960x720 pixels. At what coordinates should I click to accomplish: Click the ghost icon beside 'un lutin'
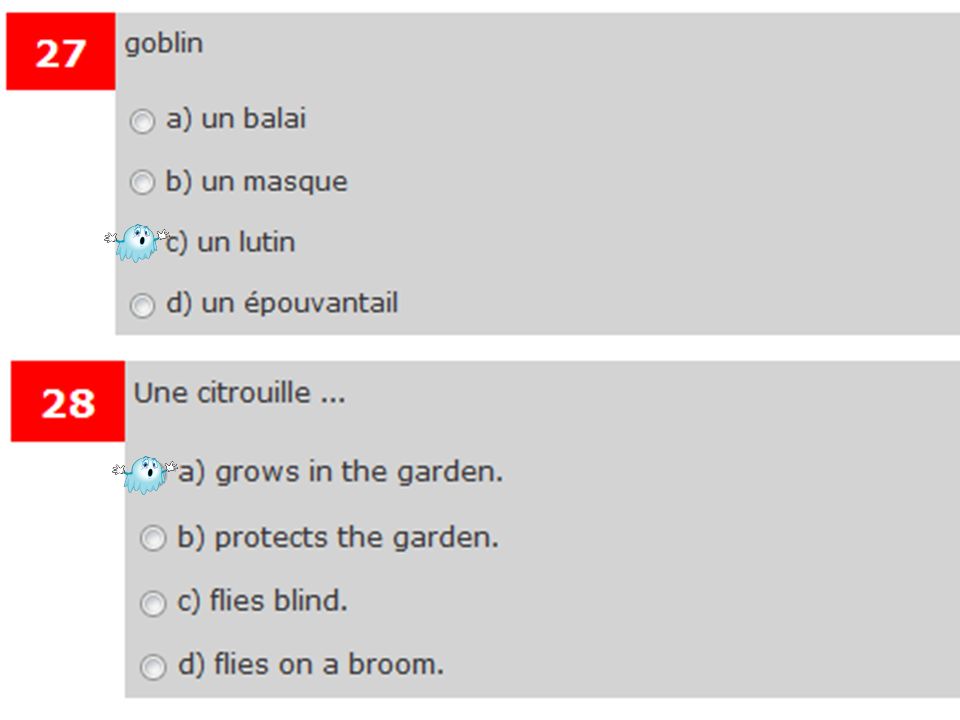pyautogui.click(x=137, y=243)
